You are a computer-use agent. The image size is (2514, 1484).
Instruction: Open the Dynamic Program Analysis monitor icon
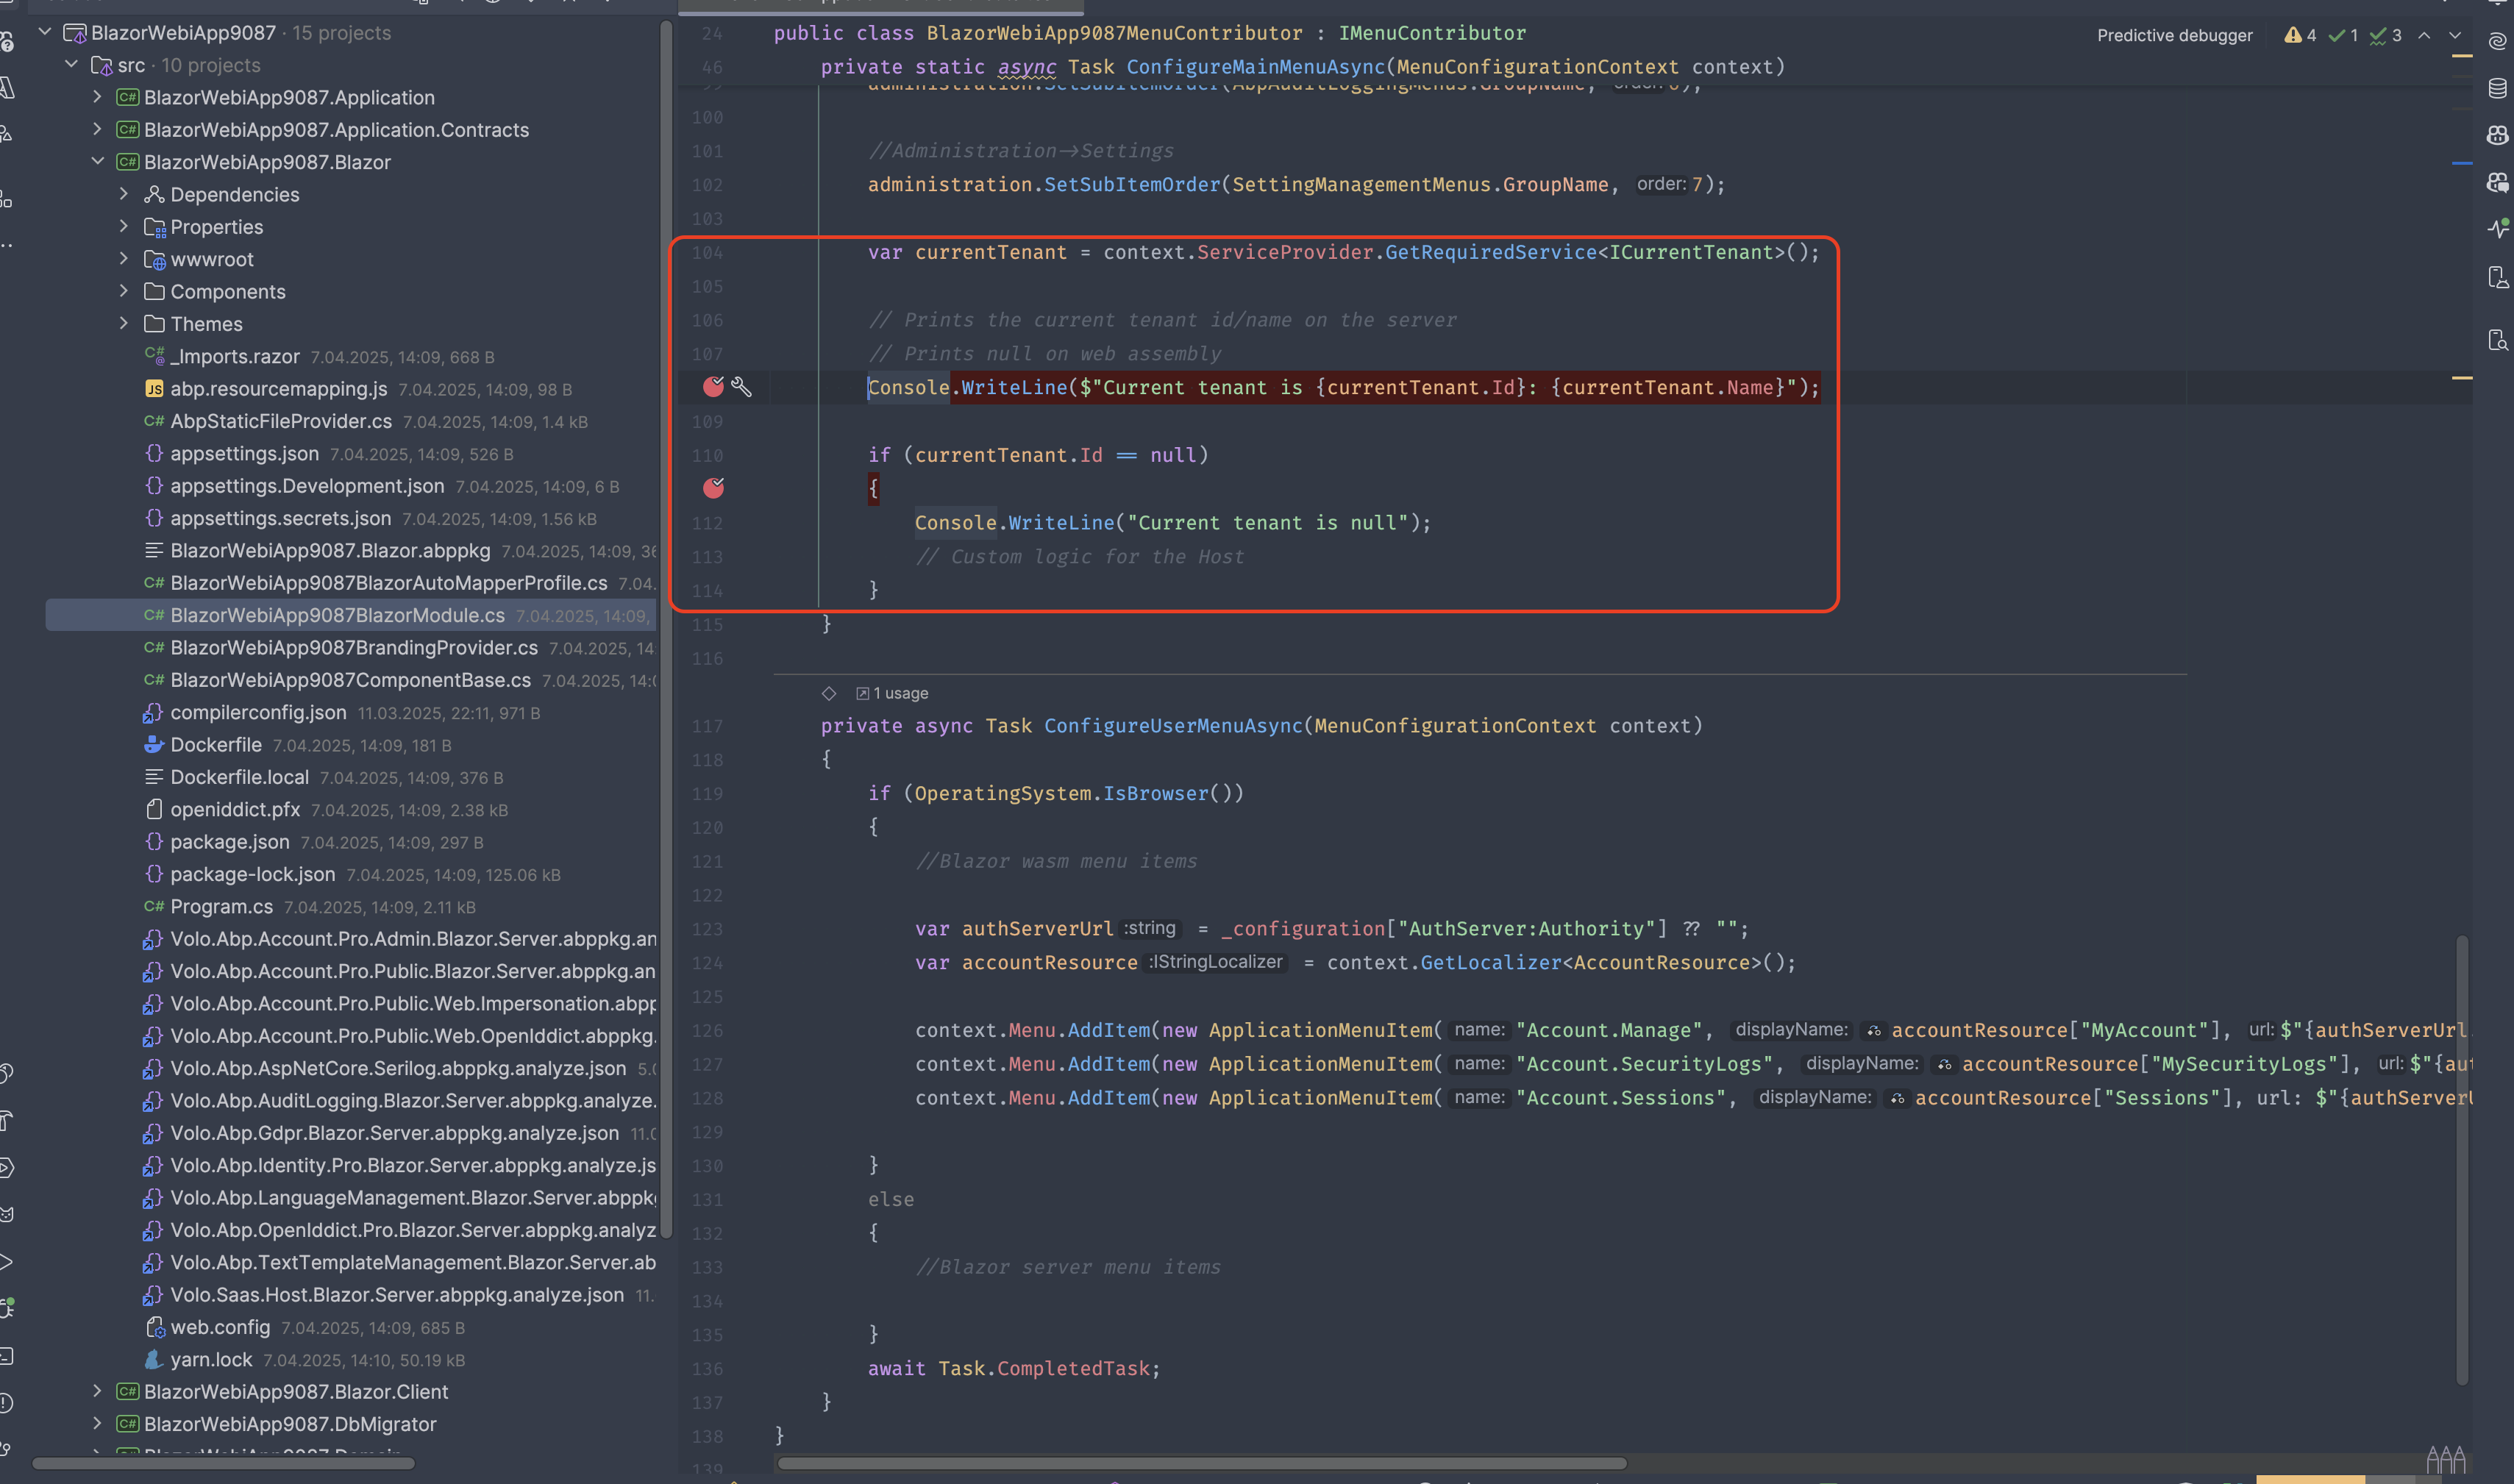point(2497,229)
